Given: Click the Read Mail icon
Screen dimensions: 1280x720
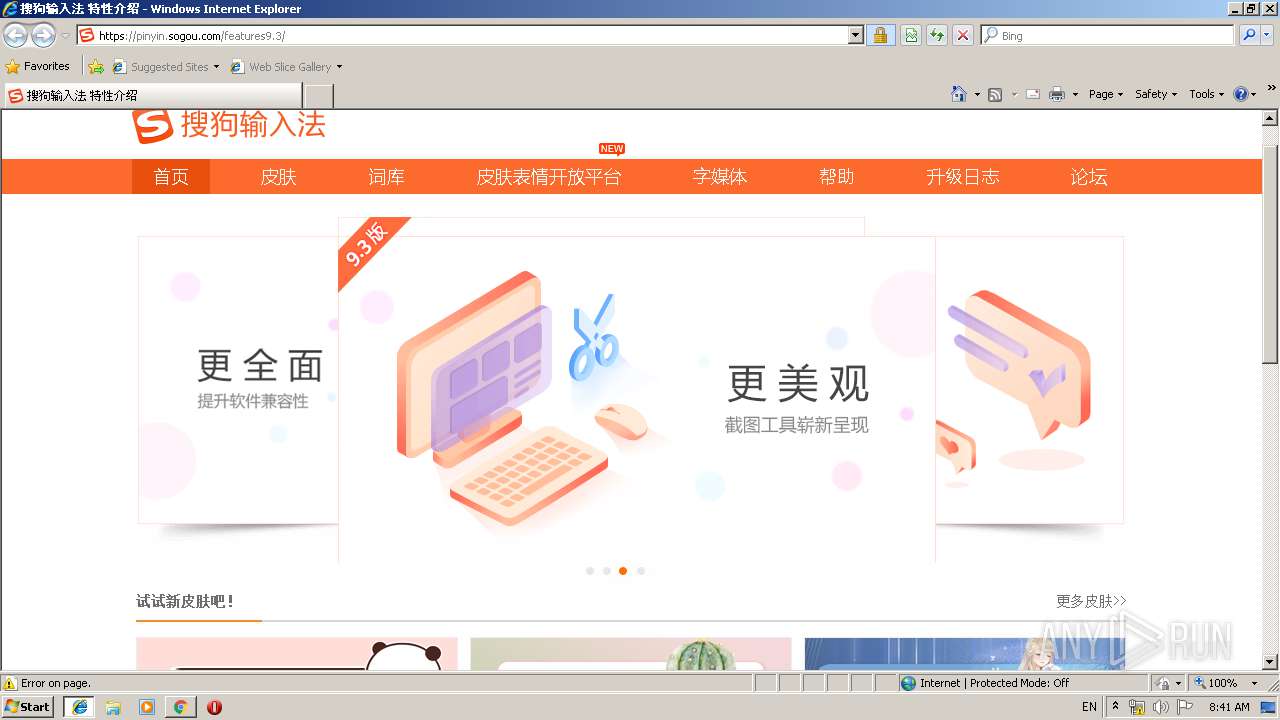Looking at the screenshot, I should coord(1033,94).
